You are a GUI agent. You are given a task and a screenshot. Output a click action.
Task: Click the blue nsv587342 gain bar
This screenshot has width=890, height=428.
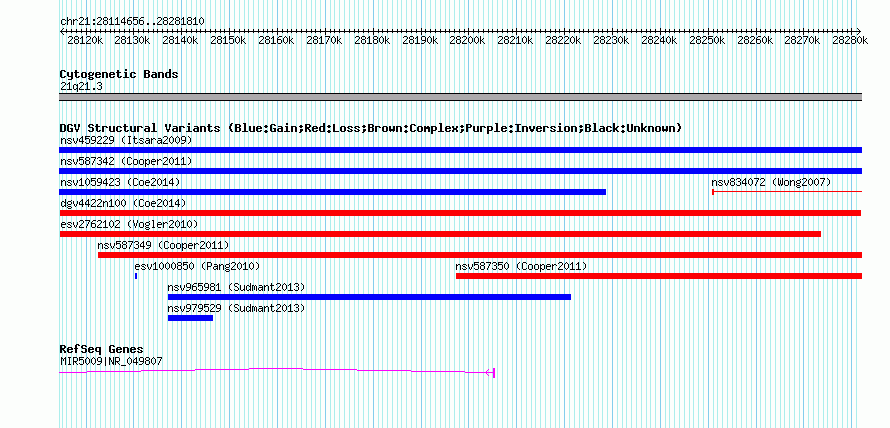click(461, 171)
